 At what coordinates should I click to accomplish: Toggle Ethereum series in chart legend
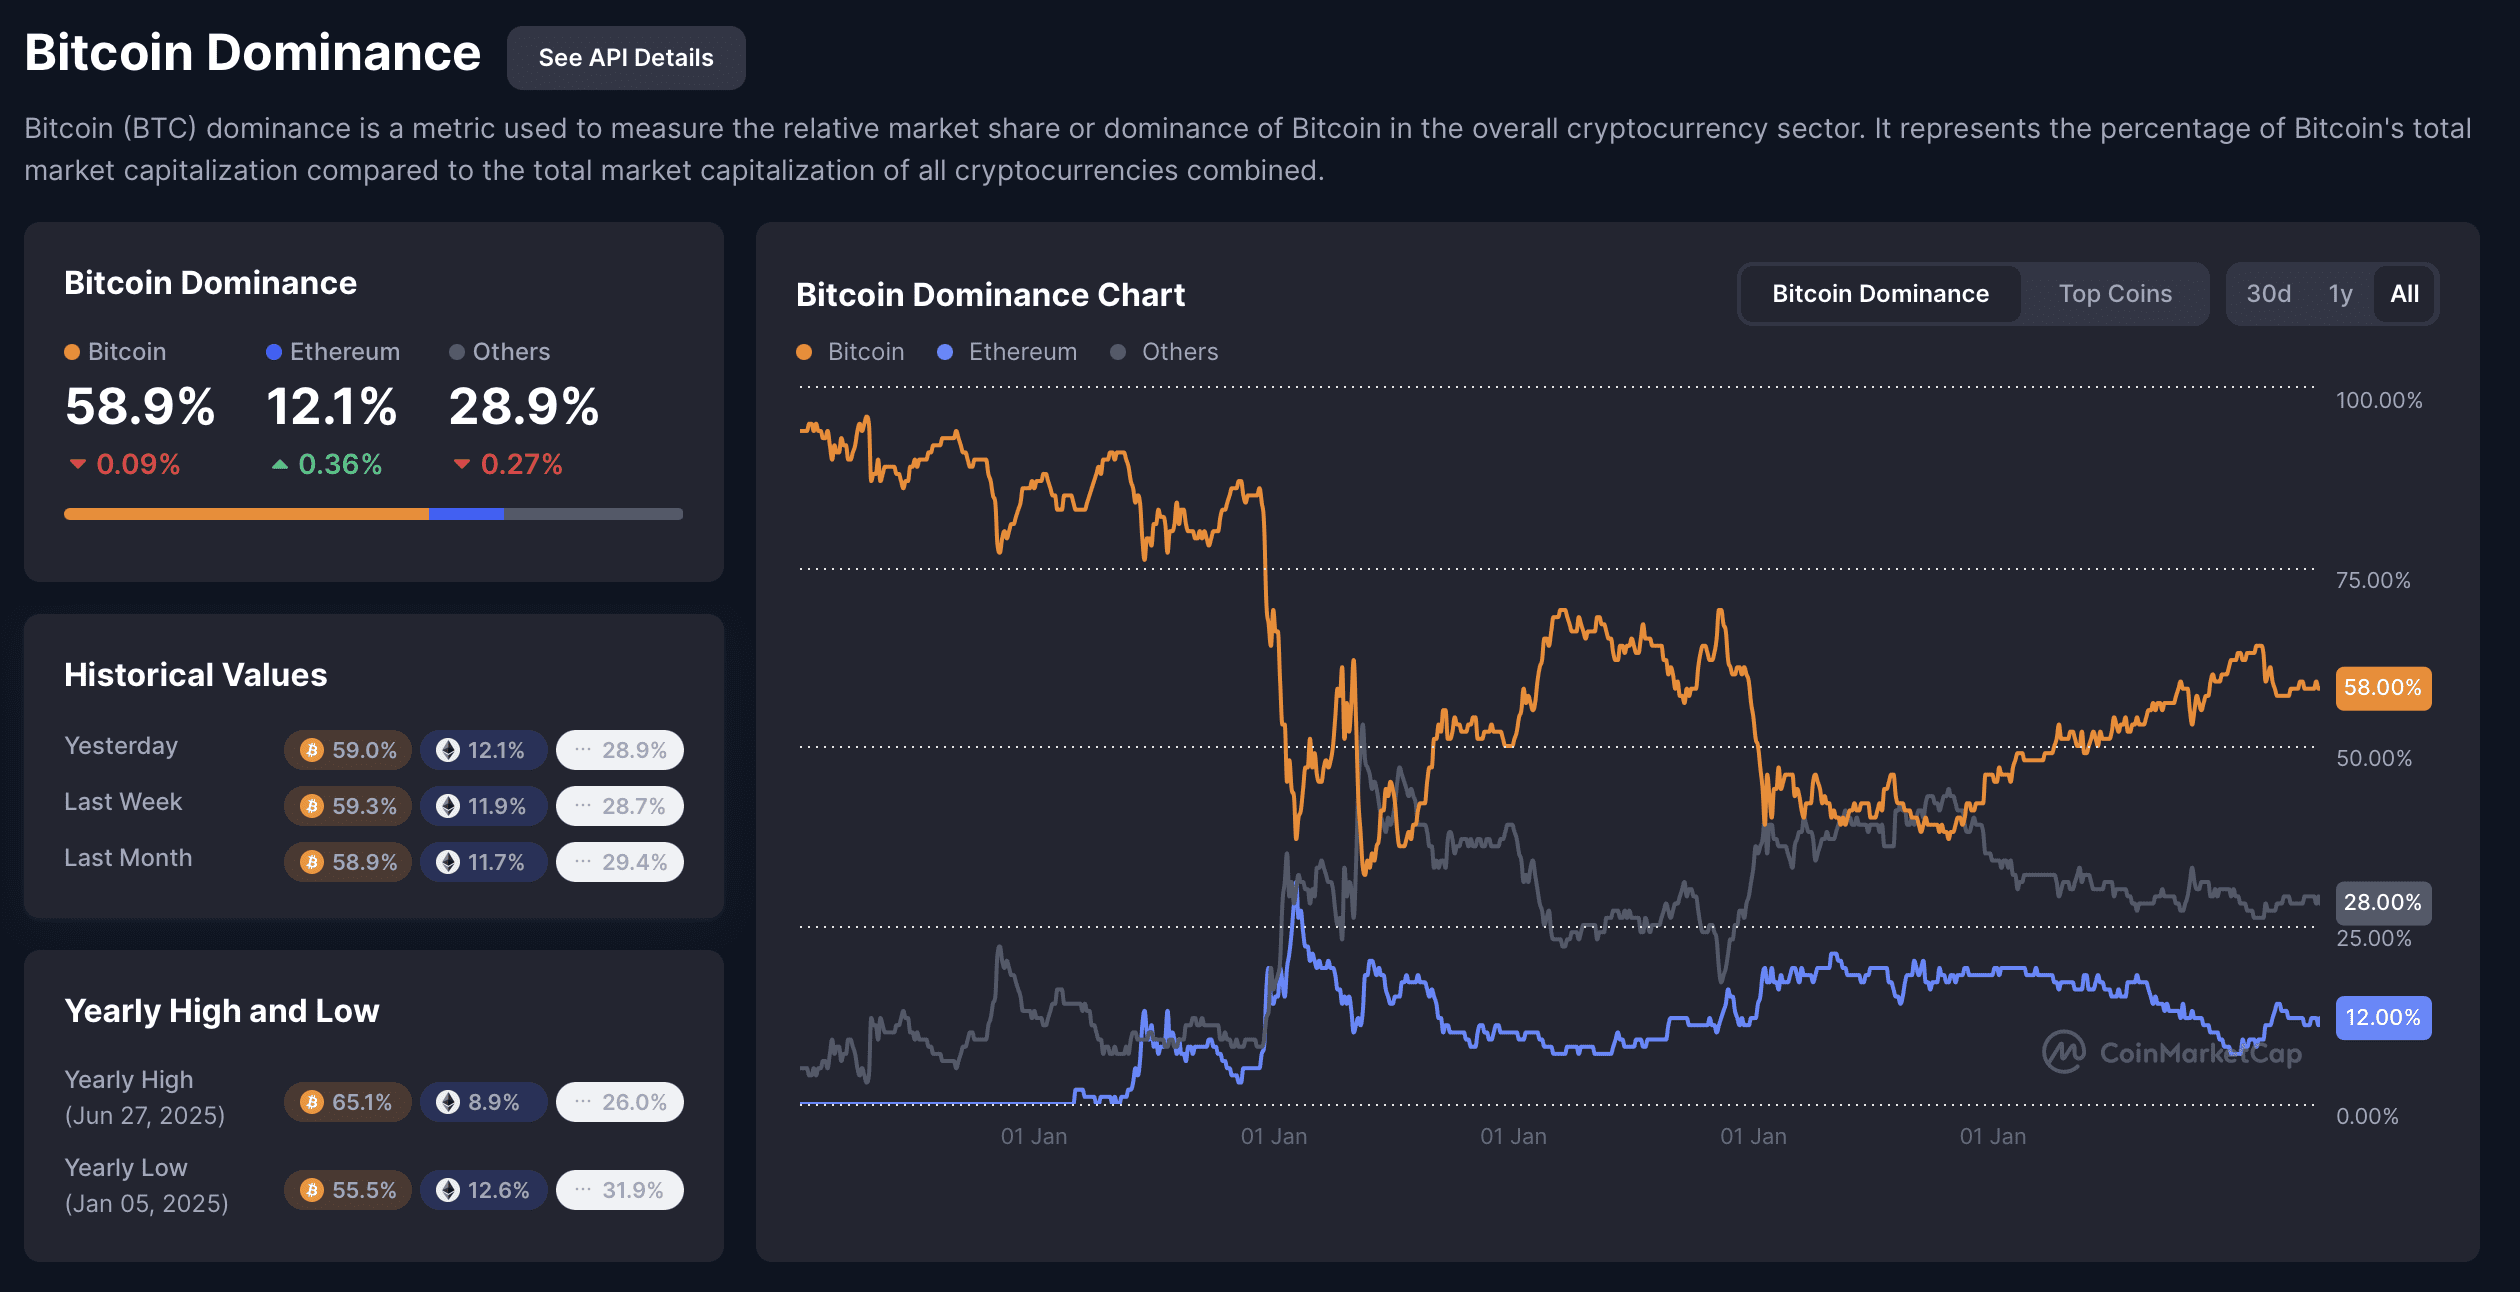coord(1007,352)
